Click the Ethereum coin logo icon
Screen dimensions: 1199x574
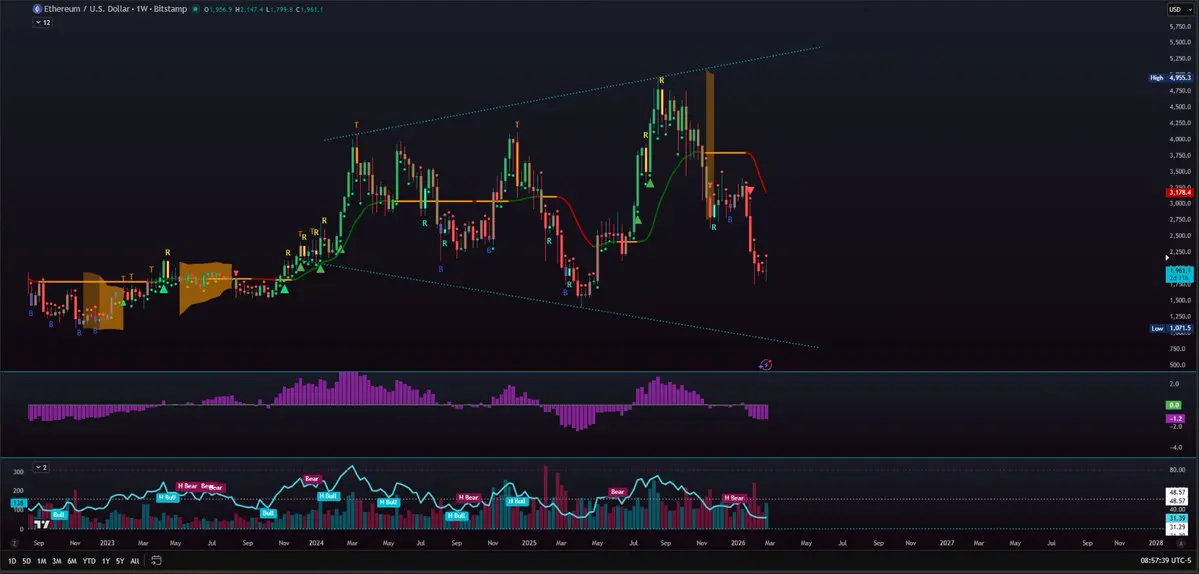[x=36, y=10]
